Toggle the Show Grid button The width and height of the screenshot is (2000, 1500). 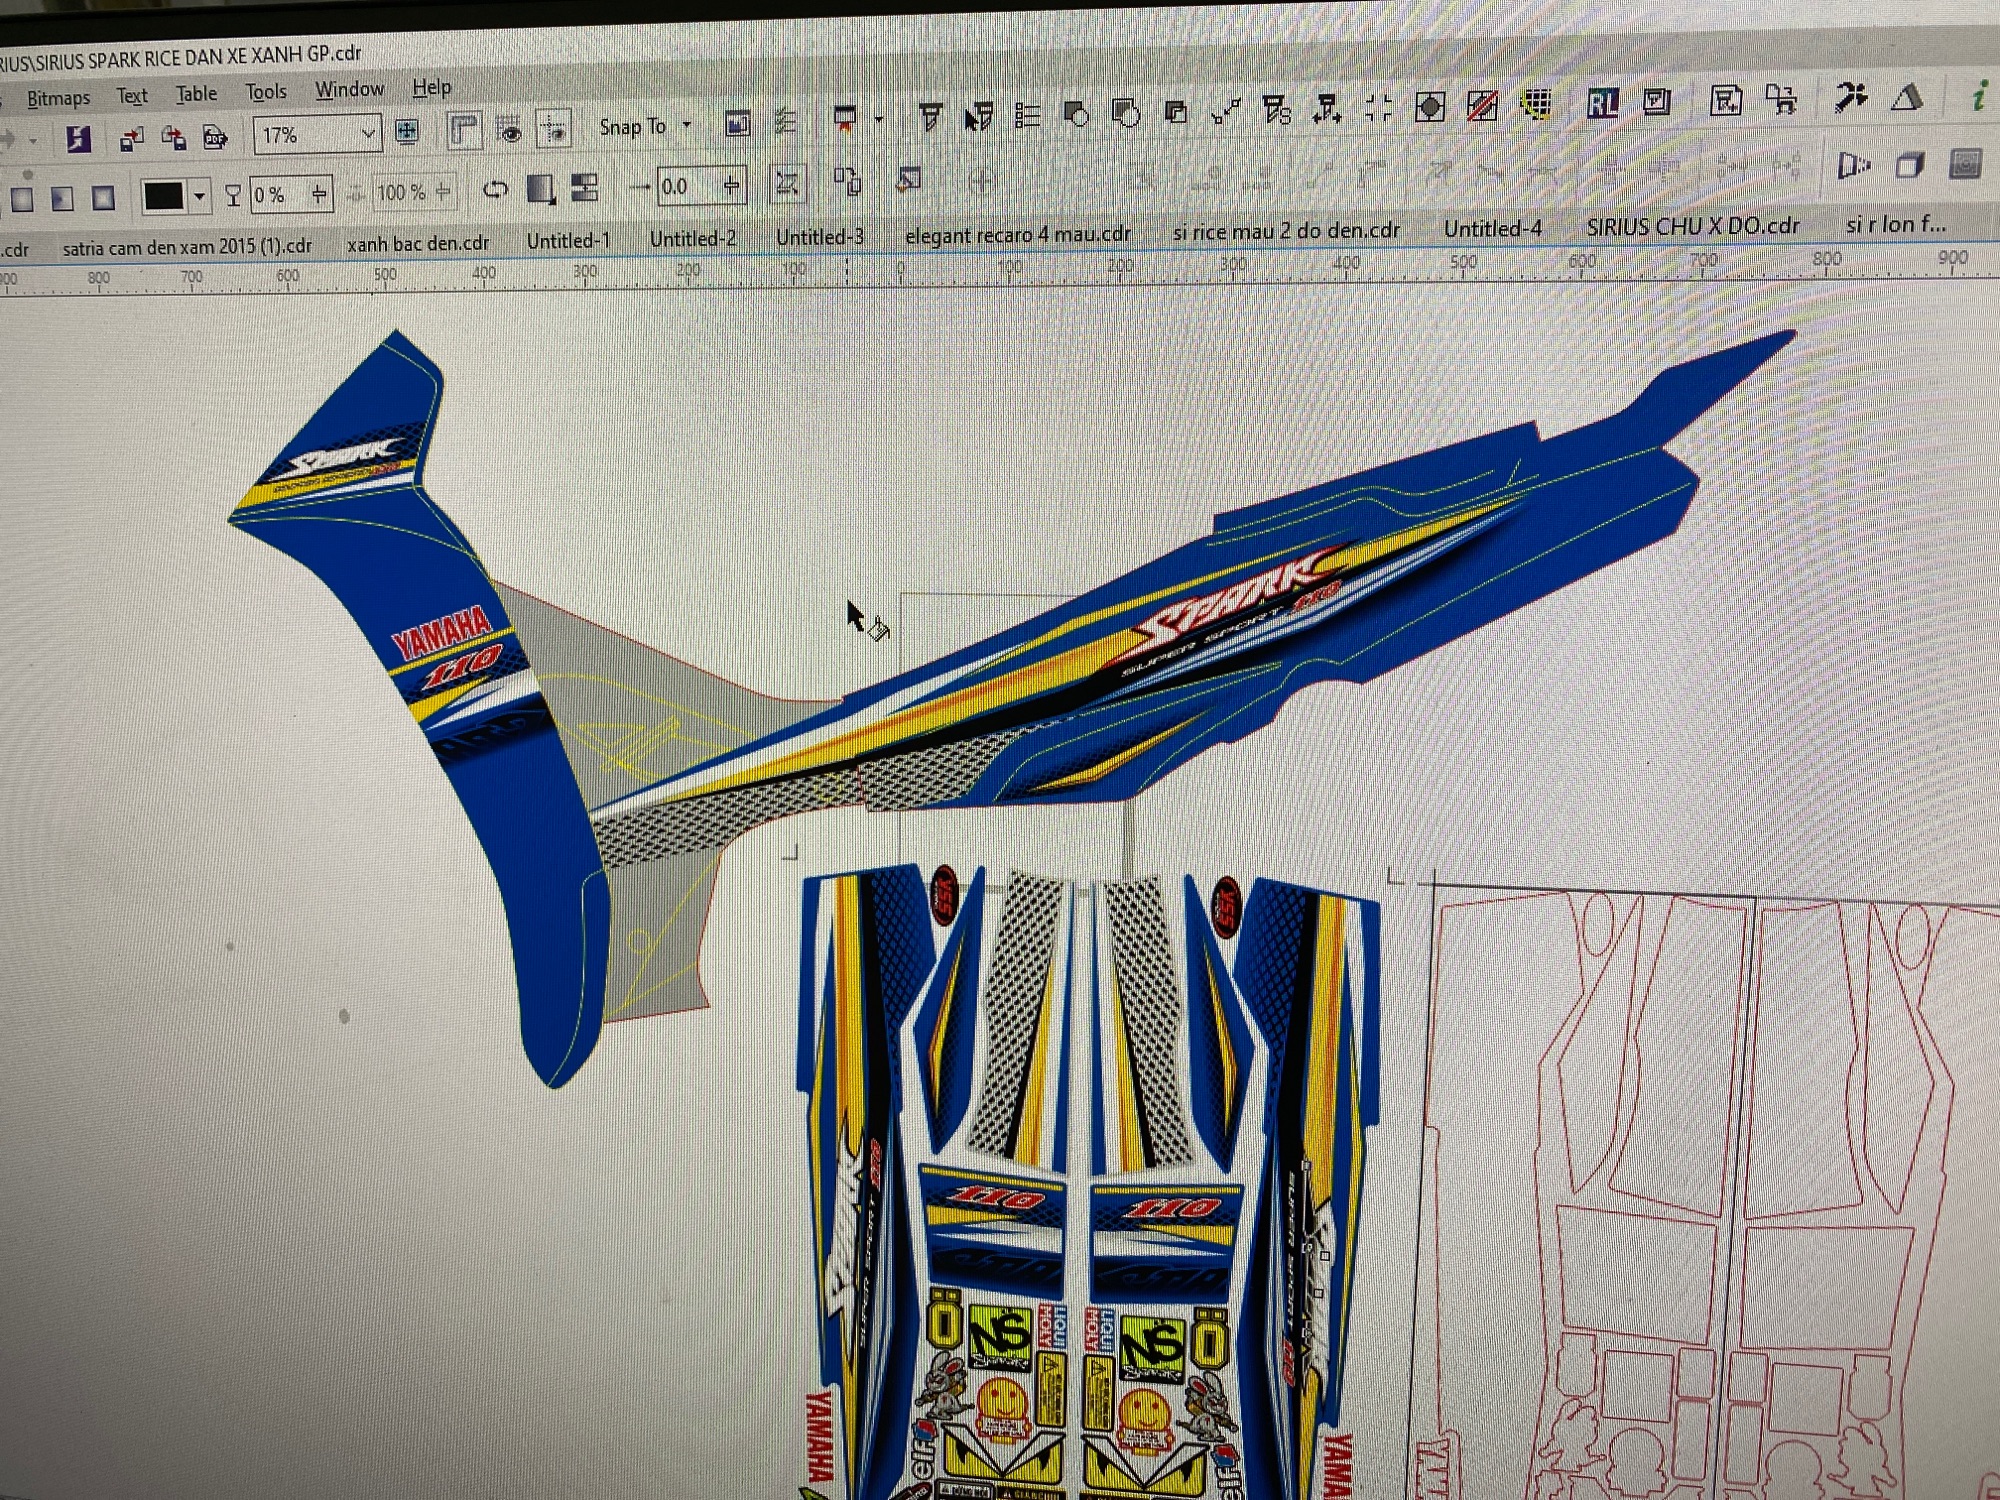(x=510, y=130)
